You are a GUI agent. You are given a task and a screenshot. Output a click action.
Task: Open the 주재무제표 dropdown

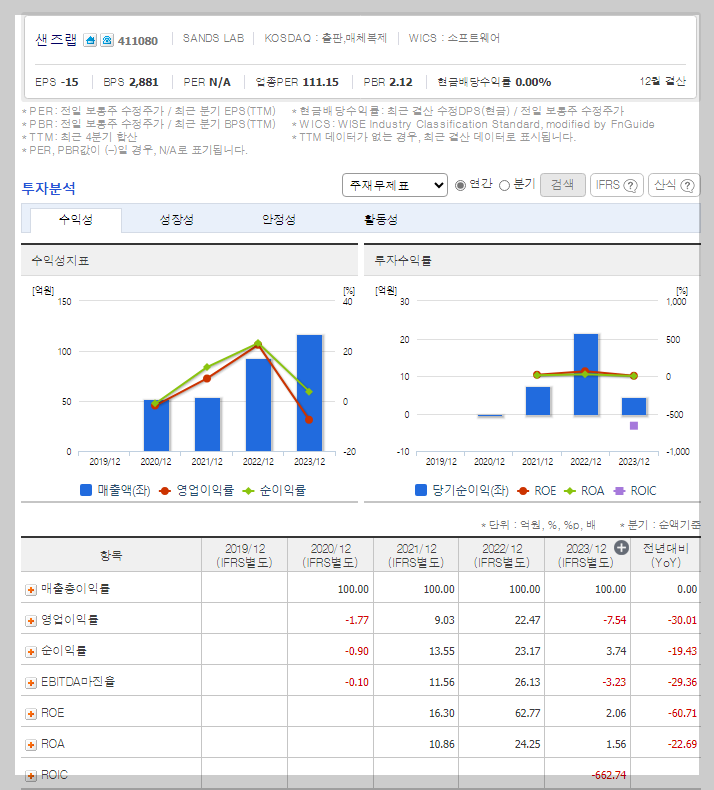(395, 185)
